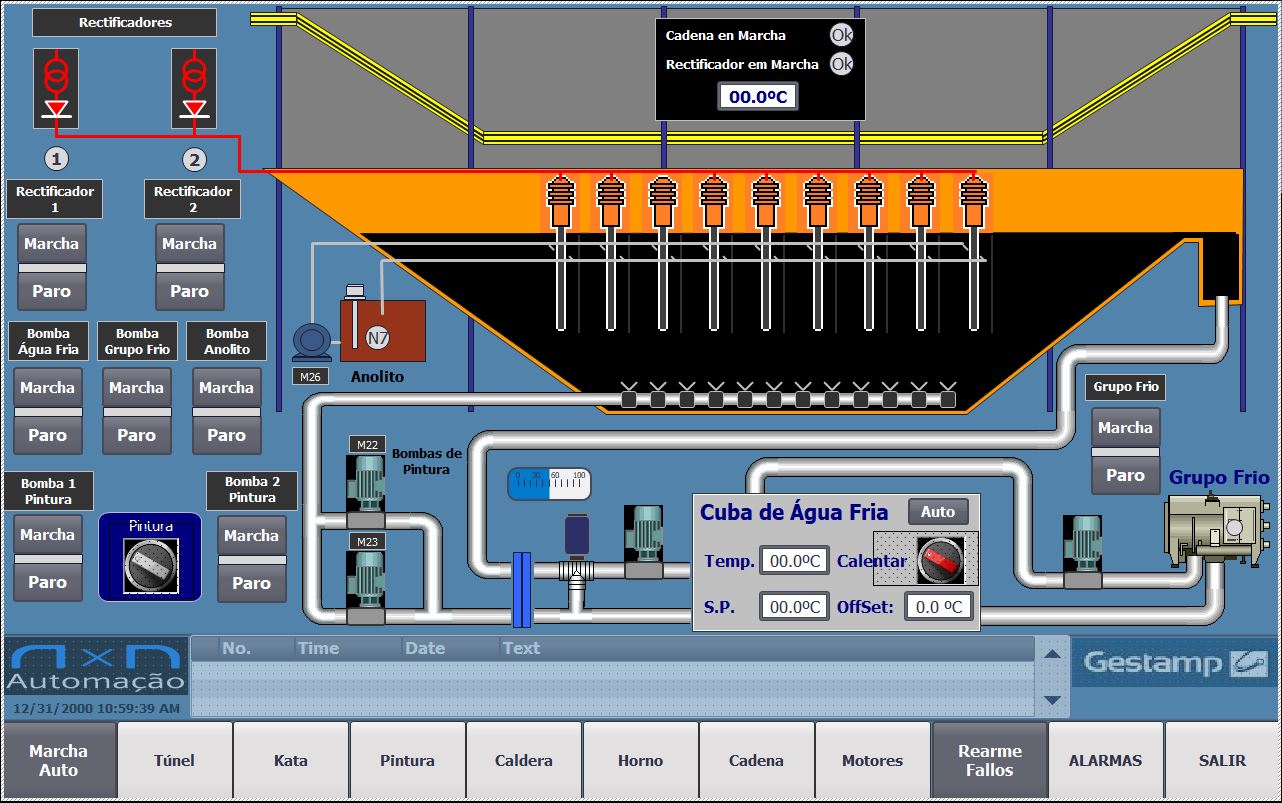Click the Anolito tank N7 icon
Viewport: 1282px width, 803px height.
pos(382,330)
